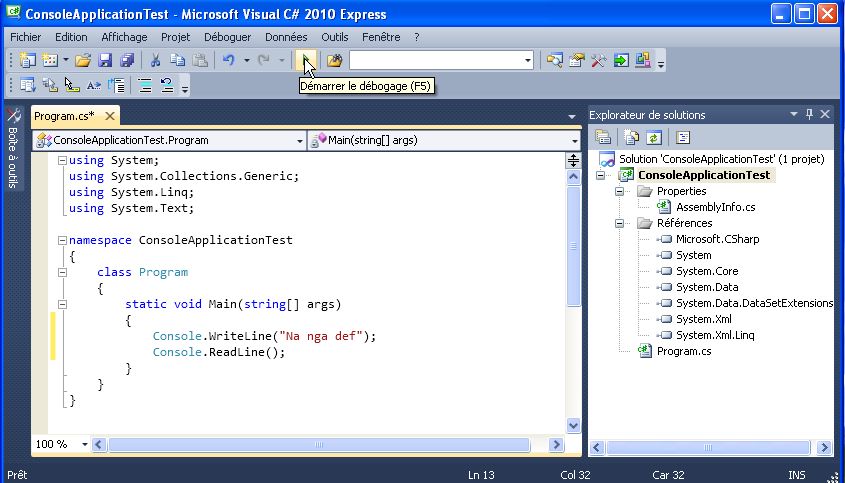Collapse the Références folder node
Screen dimensions: 845x483
pos(620,223)
